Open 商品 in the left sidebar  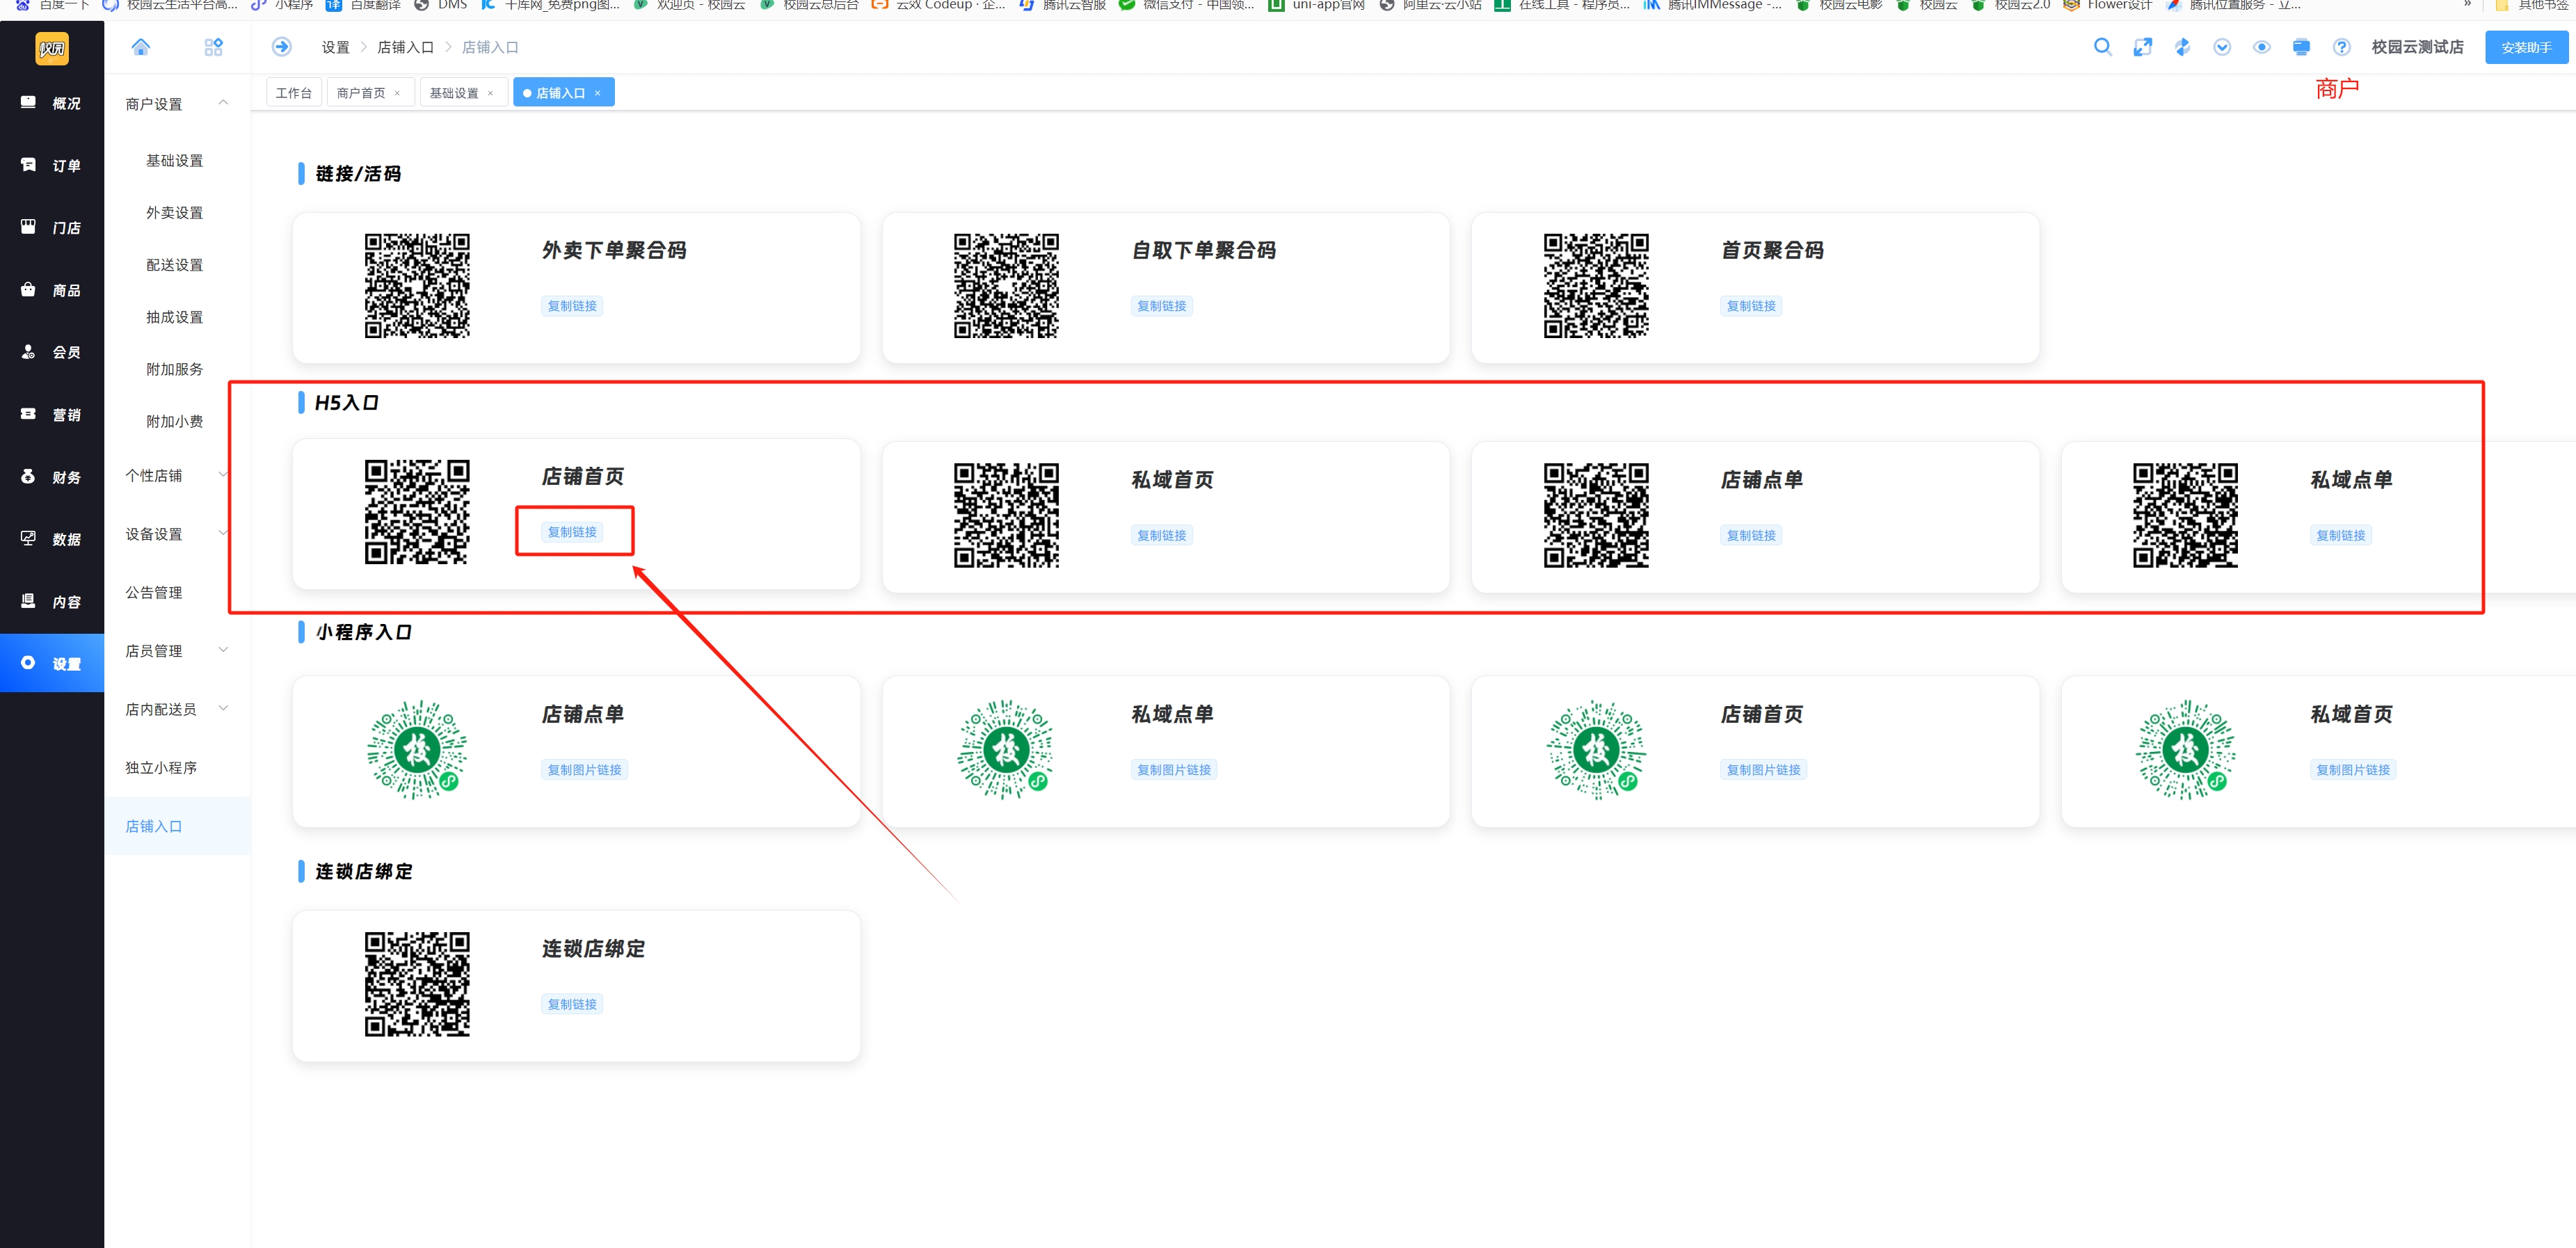[x=52, y=290]
